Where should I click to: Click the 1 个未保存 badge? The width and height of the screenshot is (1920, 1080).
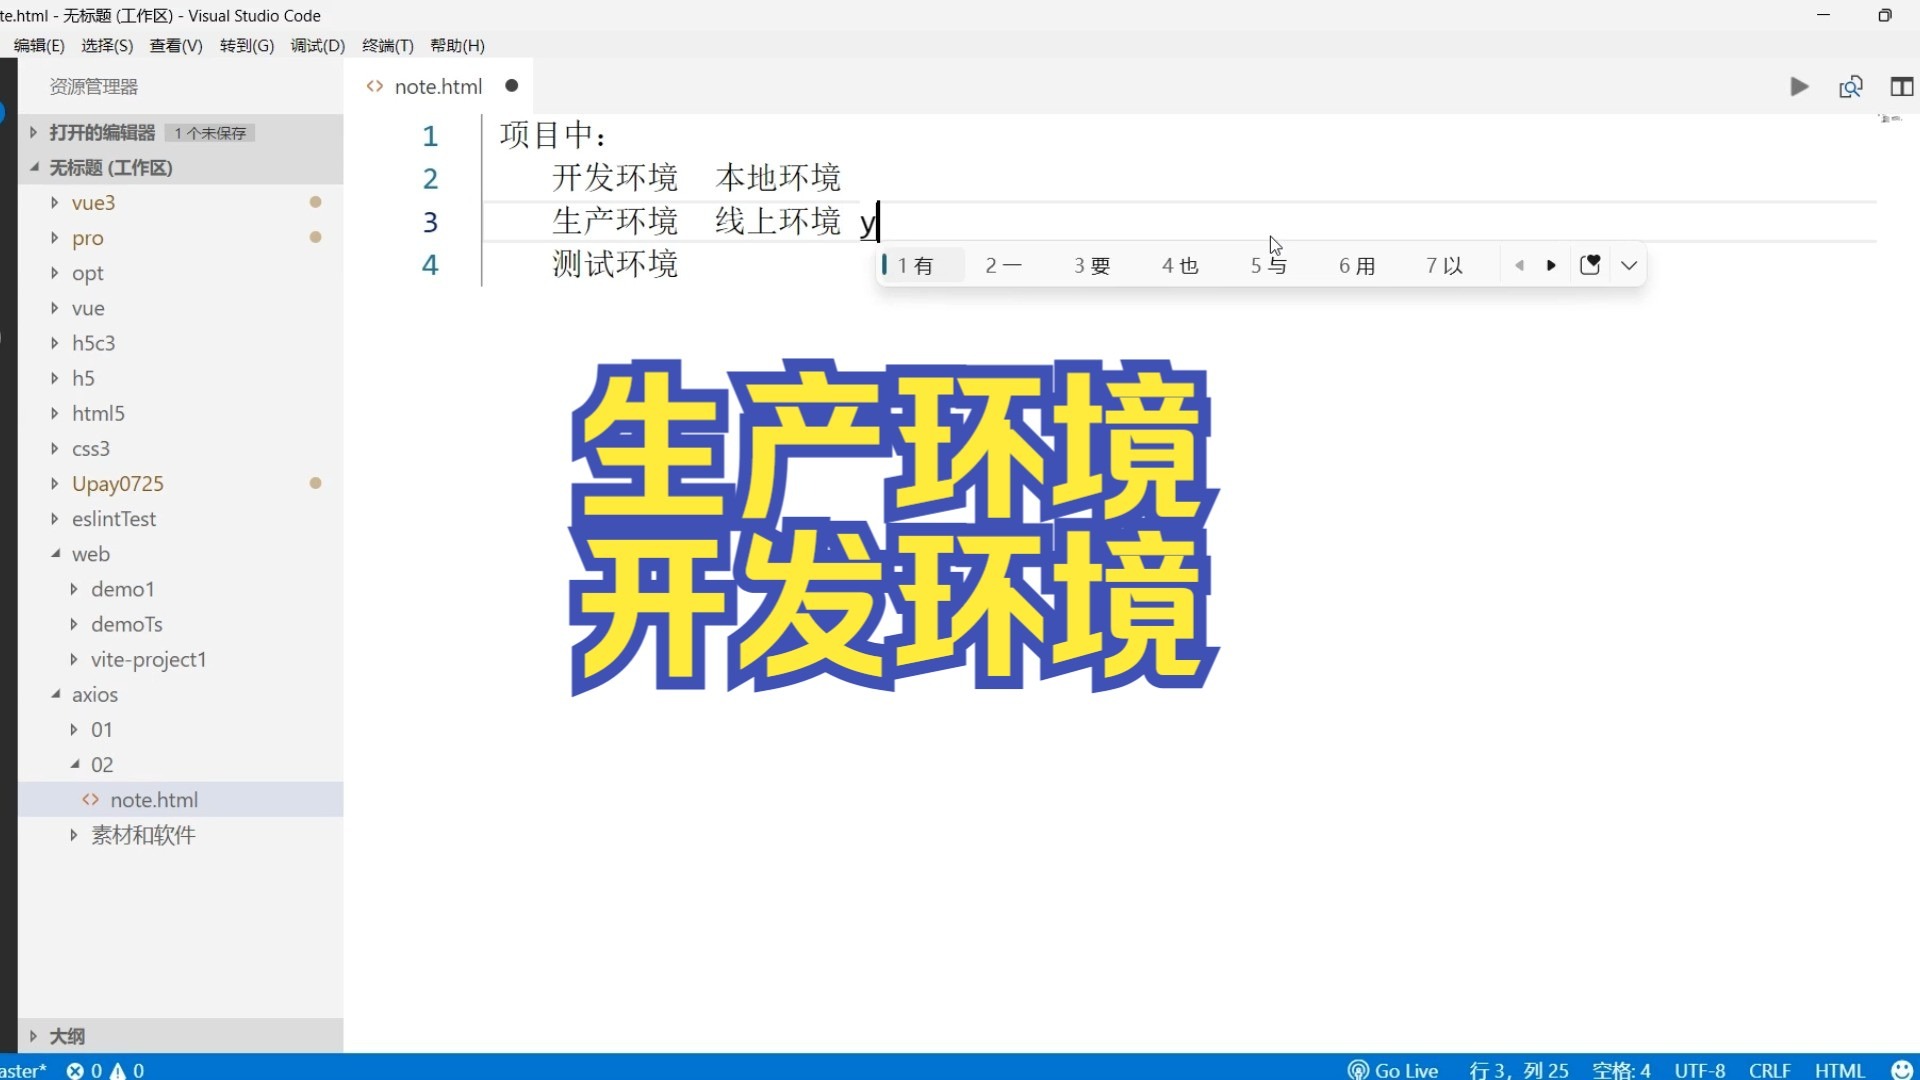[x=210, y=133]
